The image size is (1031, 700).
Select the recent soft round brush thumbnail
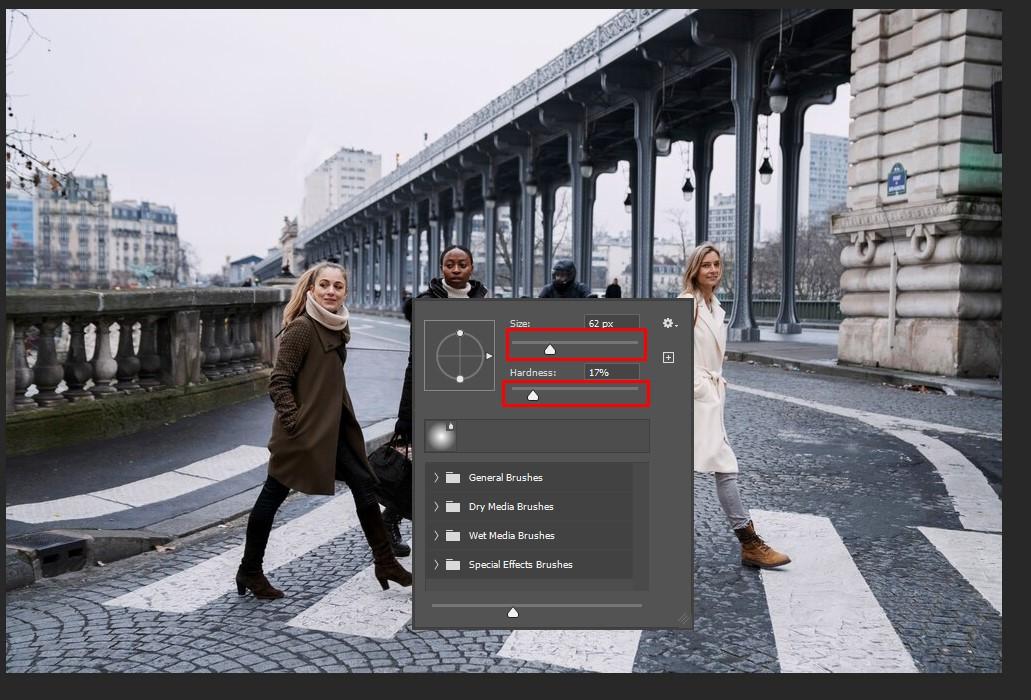[x=441, y=436]
